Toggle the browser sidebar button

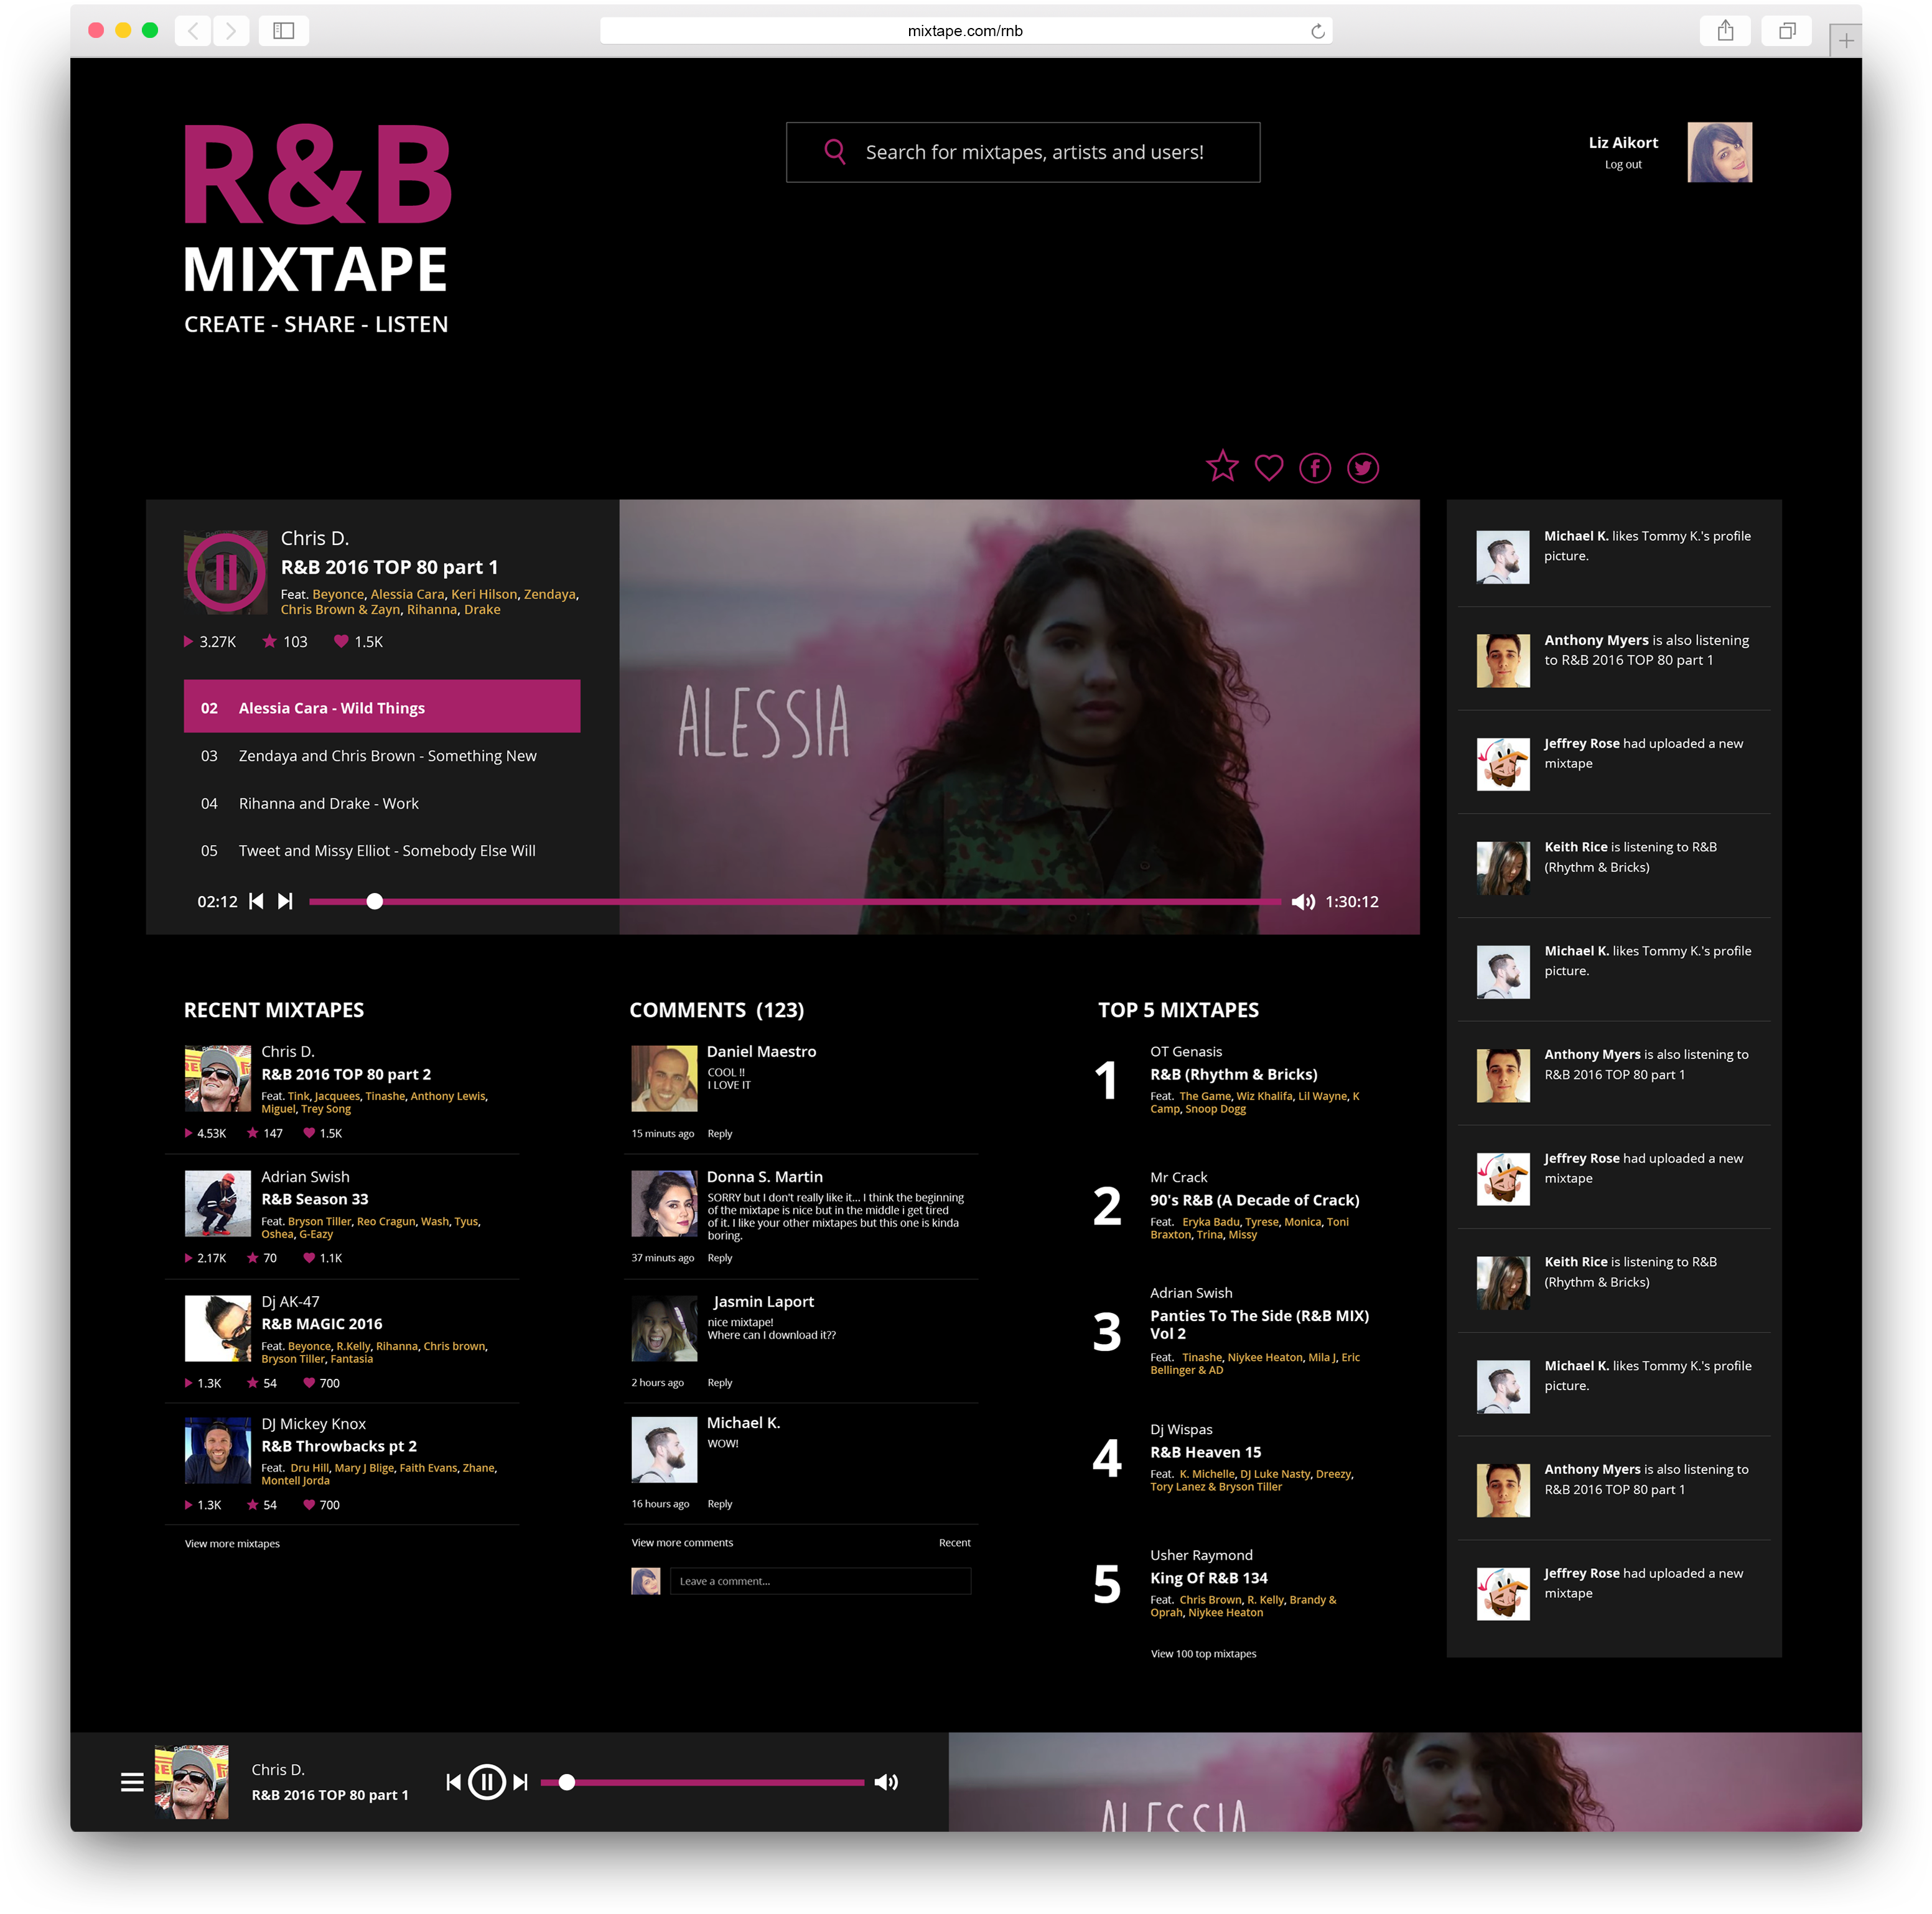click(x=284, y=31)
